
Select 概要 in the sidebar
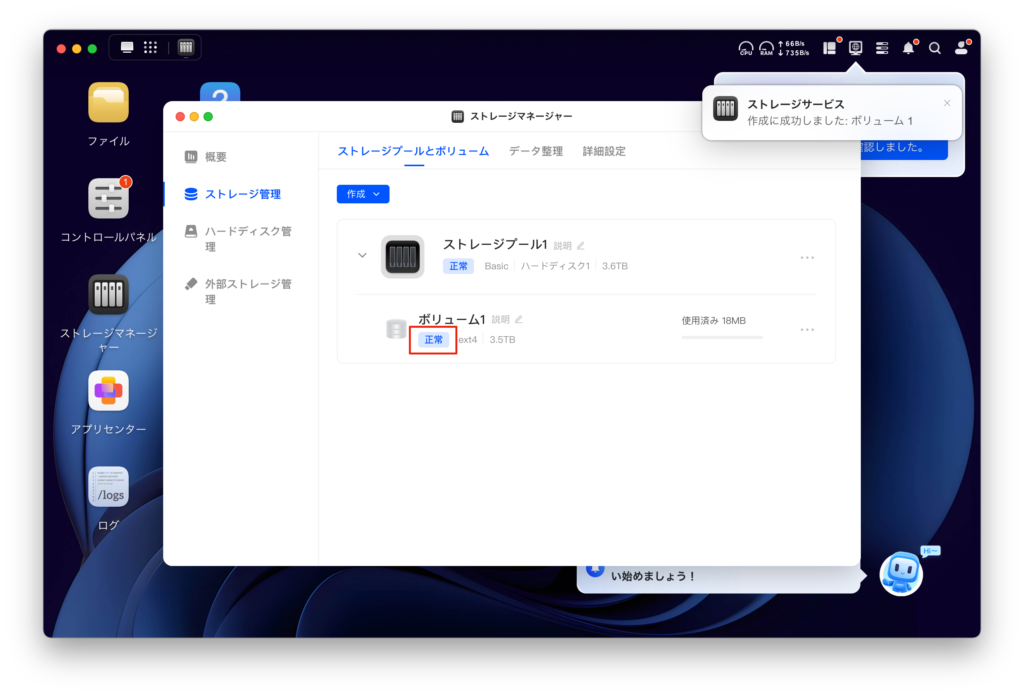tap(215, 157)
